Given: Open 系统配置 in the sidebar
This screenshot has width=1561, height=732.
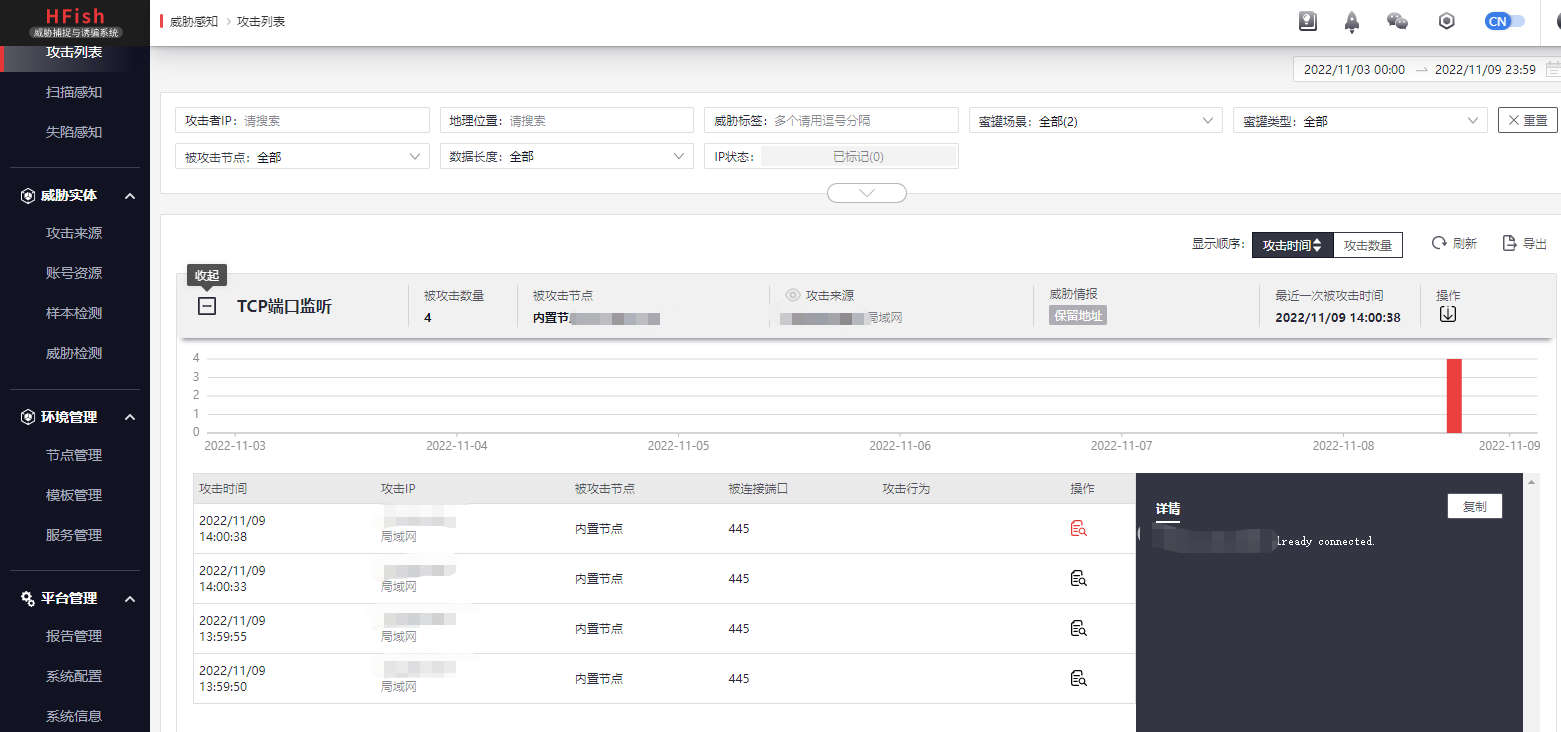Looking at the screenshot, I should click(x=74, y=676).
